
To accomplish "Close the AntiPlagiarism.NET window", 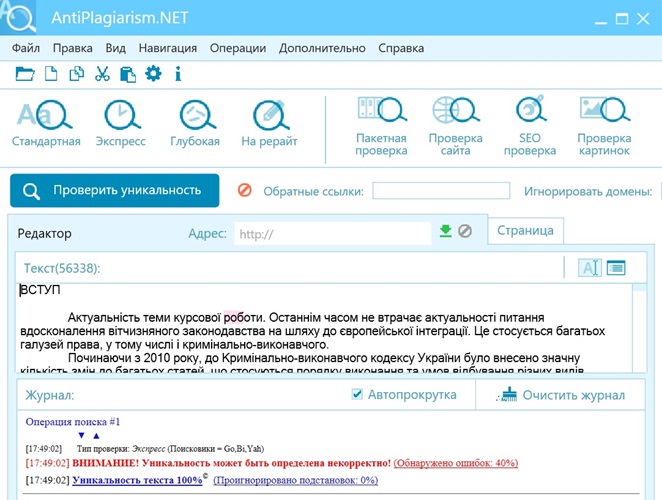I will pyautogui.click(x=643, y=19).
